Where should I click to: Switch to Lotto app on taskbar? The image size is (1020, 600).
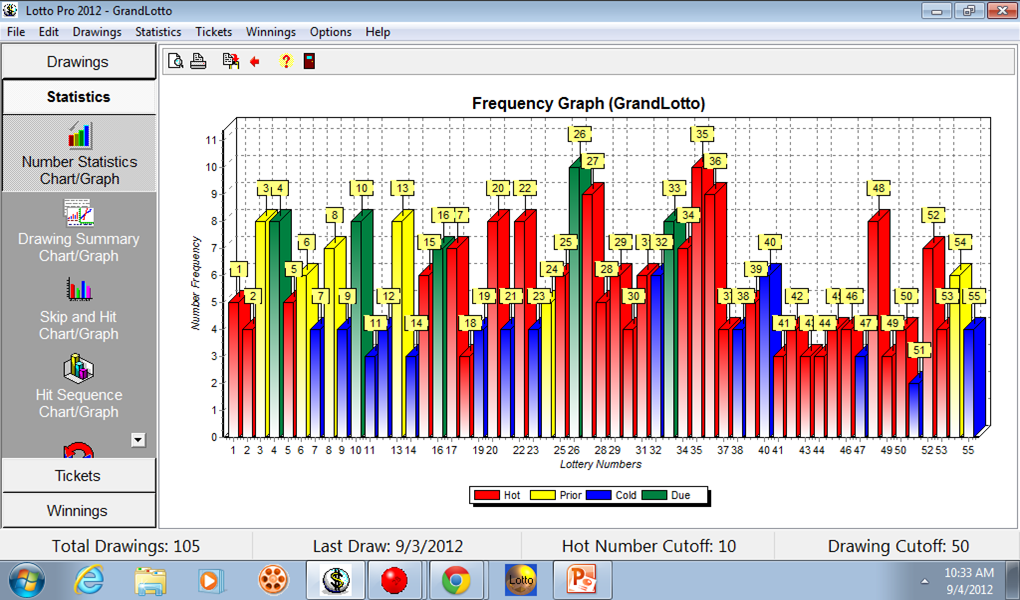click(x=521, y=579)
